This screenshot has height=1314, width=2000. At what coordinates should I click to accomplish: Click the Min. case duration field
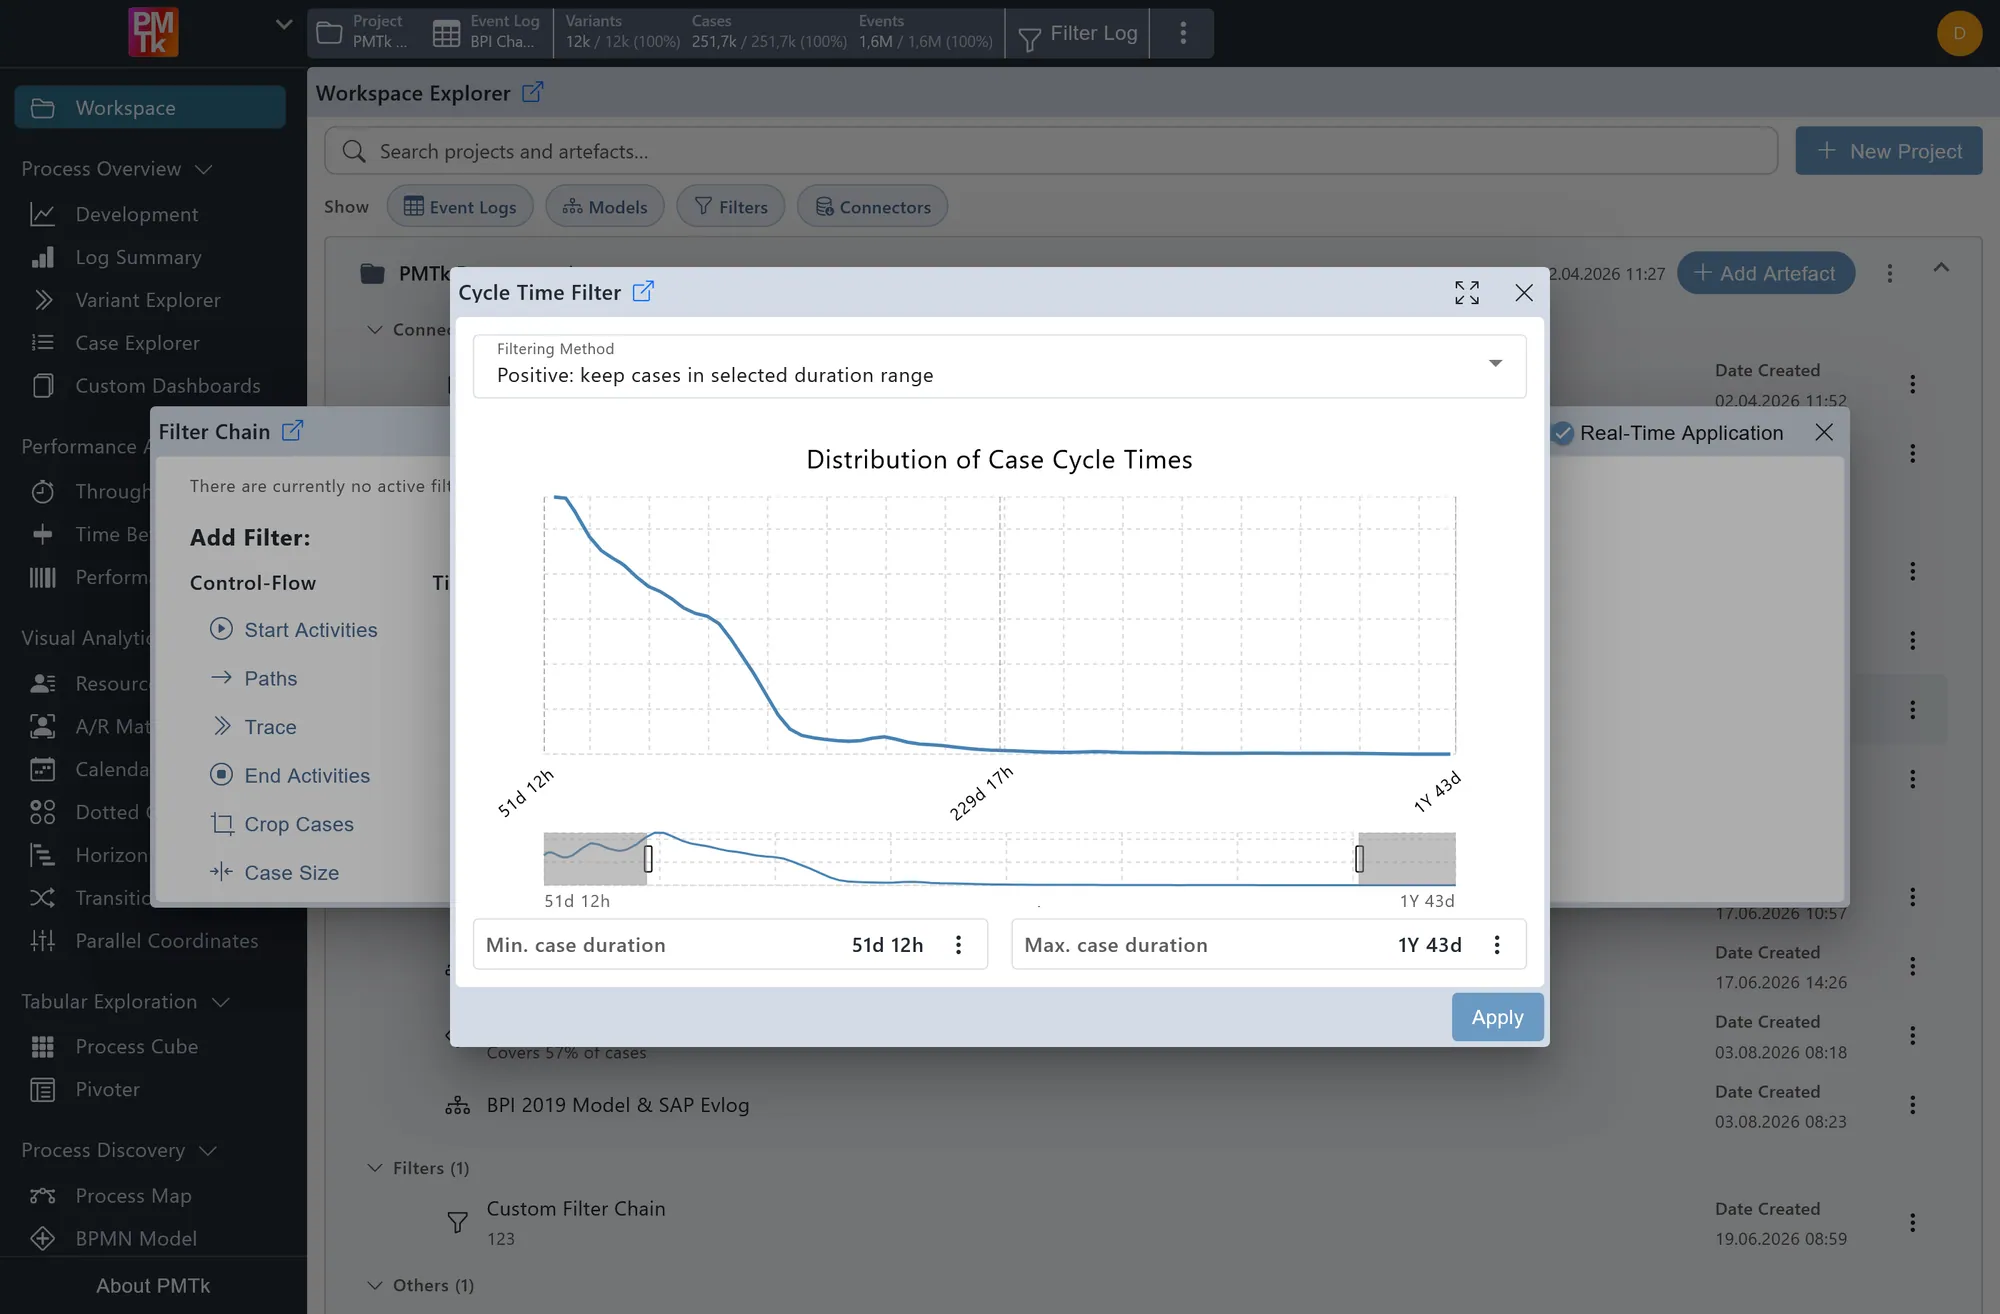pos(730,945)
